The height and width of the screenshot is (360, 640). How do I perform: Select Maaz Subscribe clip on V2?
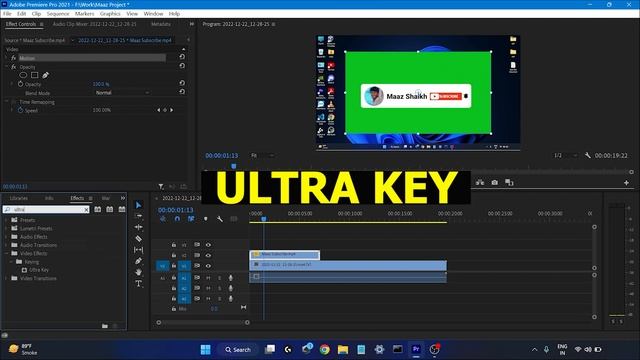tap(284, 255)
